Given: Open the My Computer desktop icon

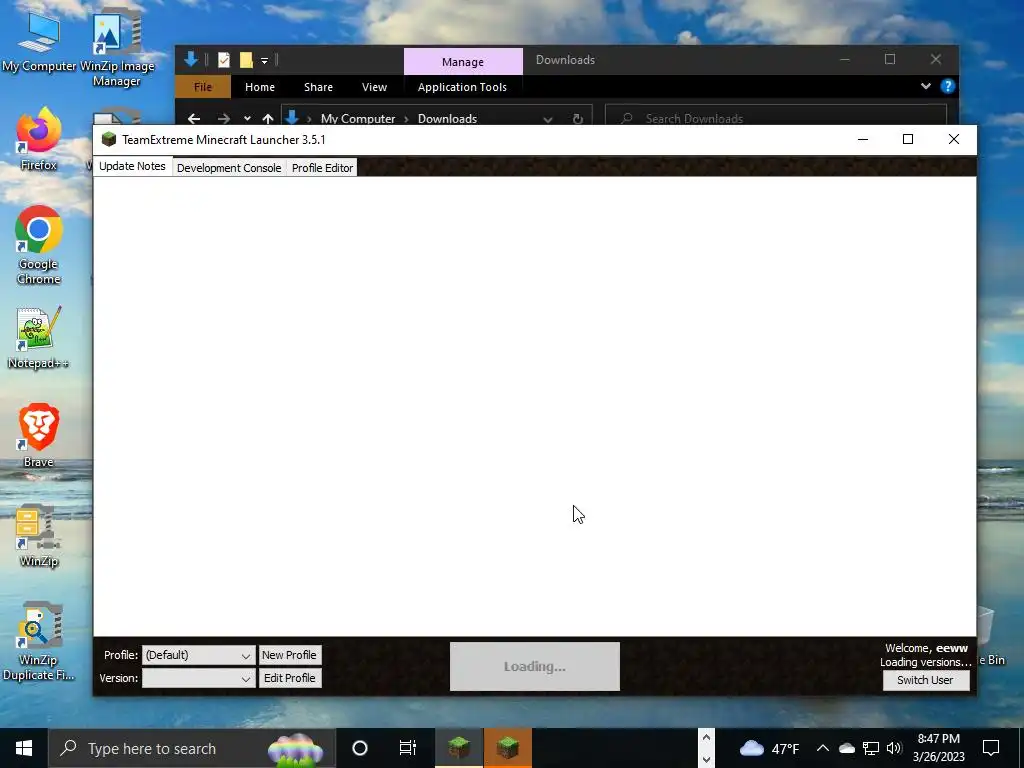Looking at the screenshot, I should tap(39, 40).
